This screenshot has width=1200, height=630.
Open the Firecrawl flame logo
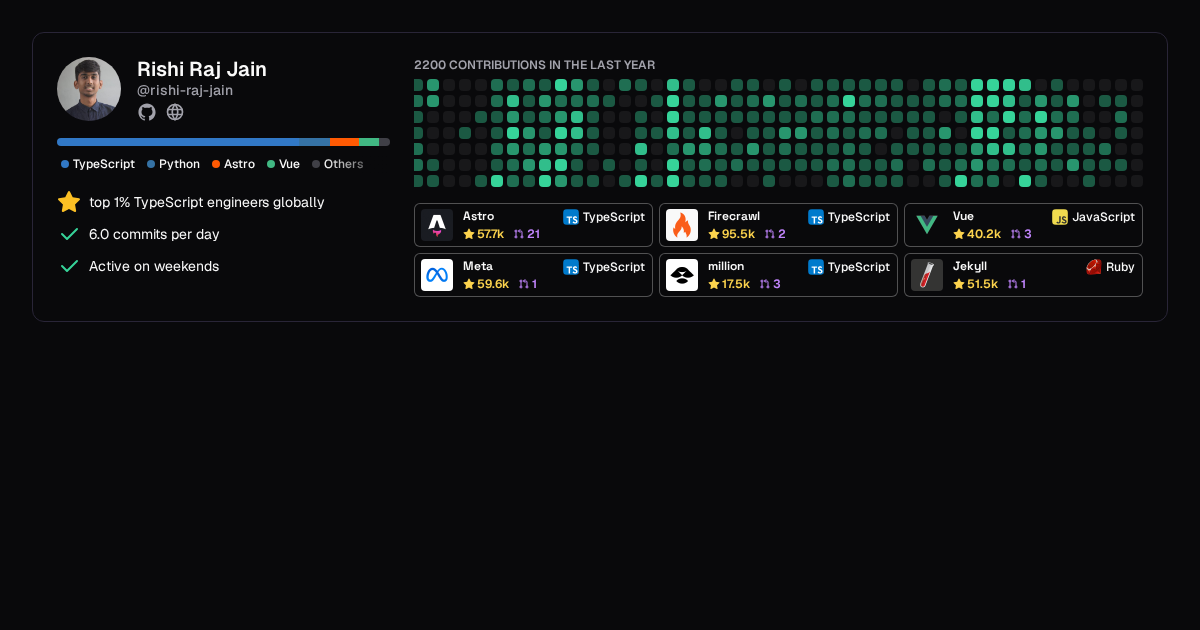click(x=682, y=225)
